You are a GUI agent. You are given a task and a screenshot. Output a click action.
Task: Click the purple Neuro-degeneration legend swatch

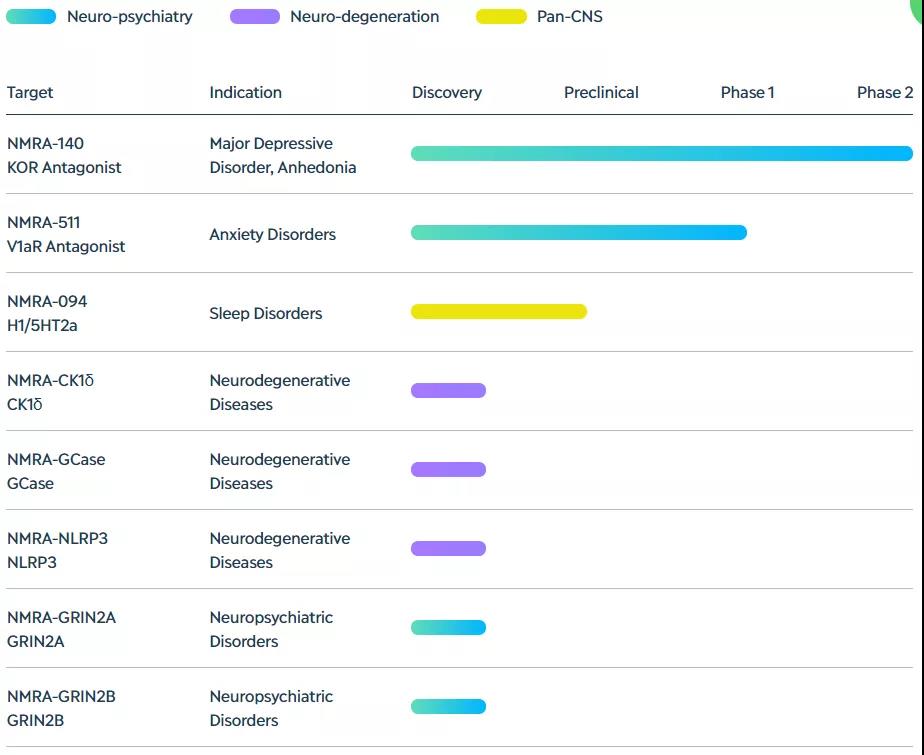coord(254,17)
